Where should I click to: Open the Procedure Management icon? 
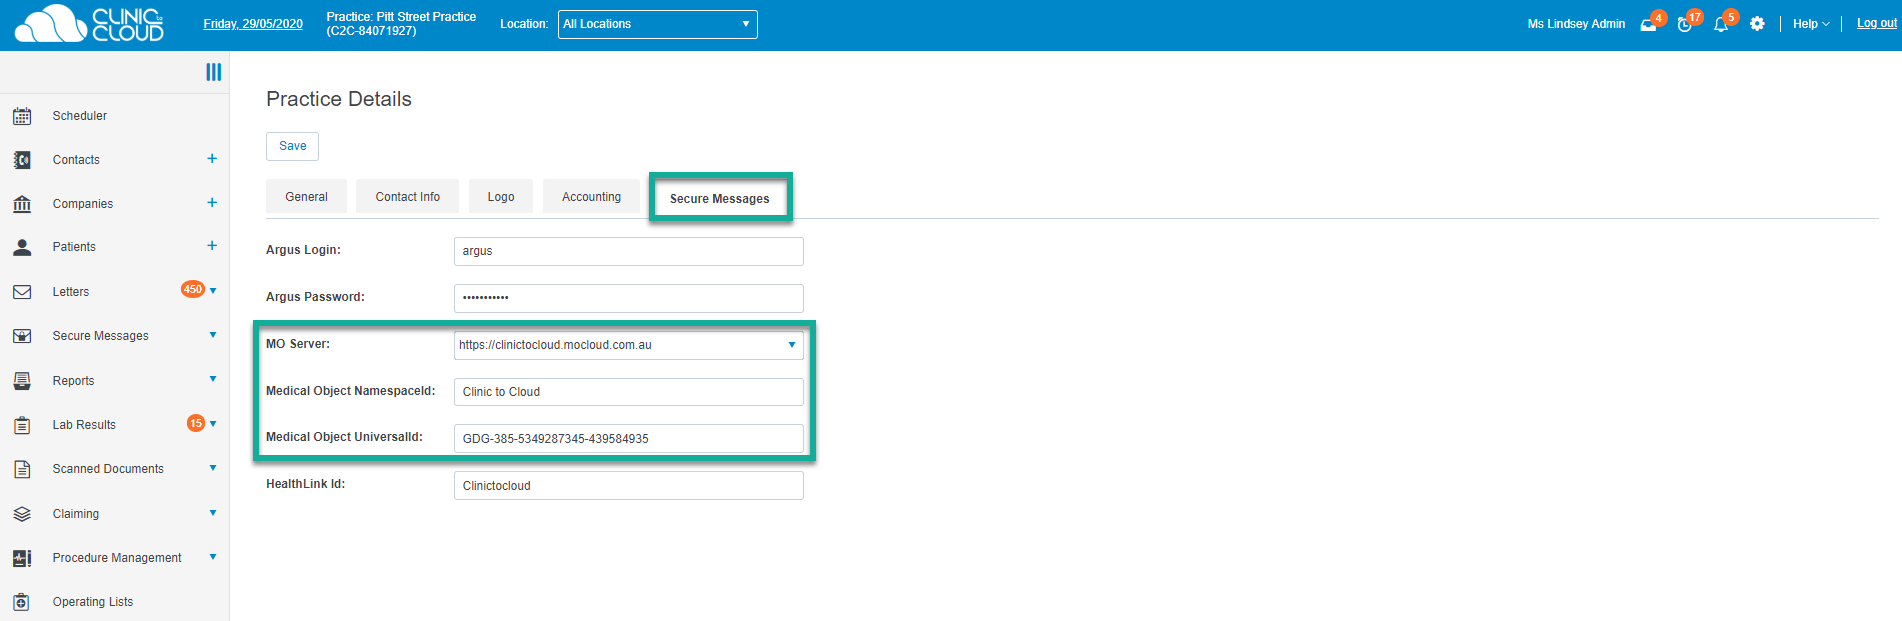(x=22, y=558)
